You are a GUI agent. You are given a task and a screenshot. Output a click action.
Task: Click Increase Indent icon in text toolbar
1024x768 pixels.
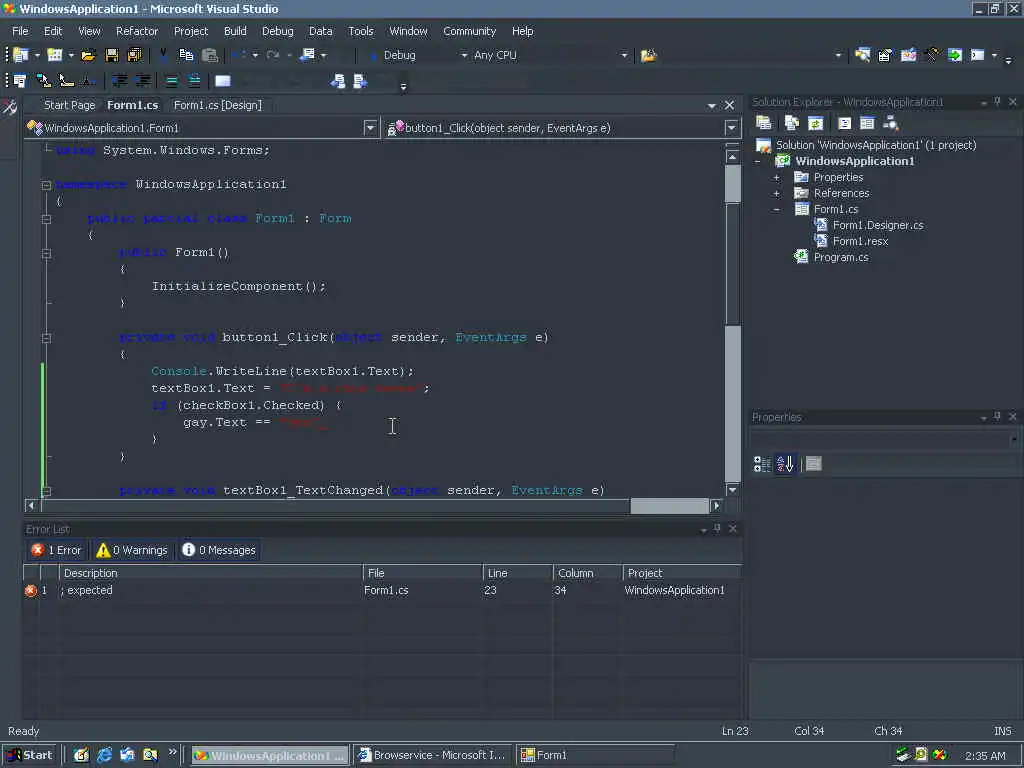(142, 81)
